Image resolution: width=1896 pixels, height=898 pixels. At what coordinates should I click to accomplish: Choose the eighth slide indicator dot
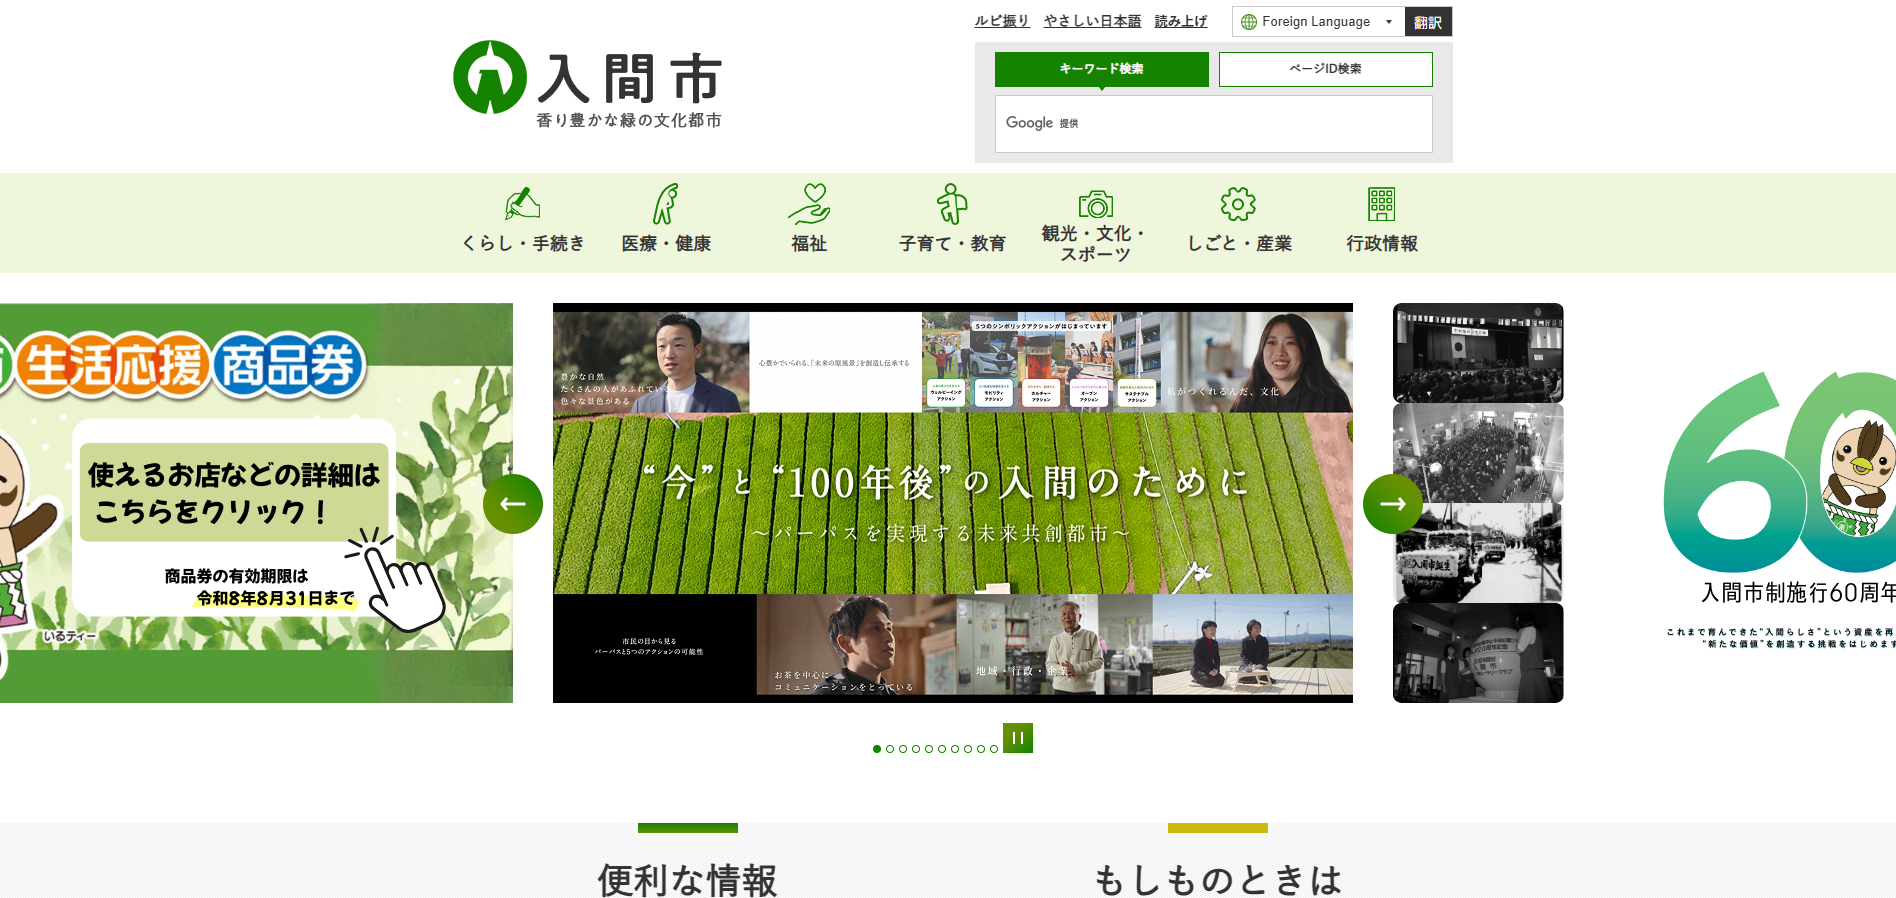click(x=968, y=749)
